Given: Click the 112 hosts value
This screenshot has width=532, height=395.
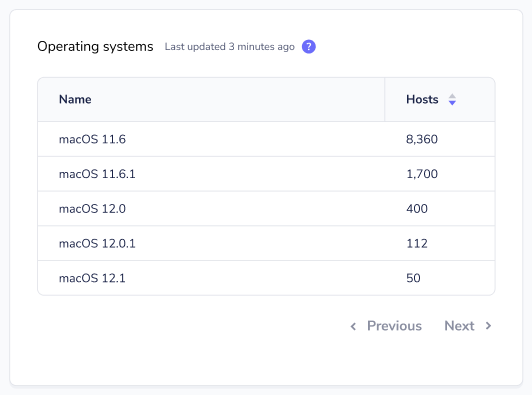Looking at the screenshot, I should [x=417, y=244].
